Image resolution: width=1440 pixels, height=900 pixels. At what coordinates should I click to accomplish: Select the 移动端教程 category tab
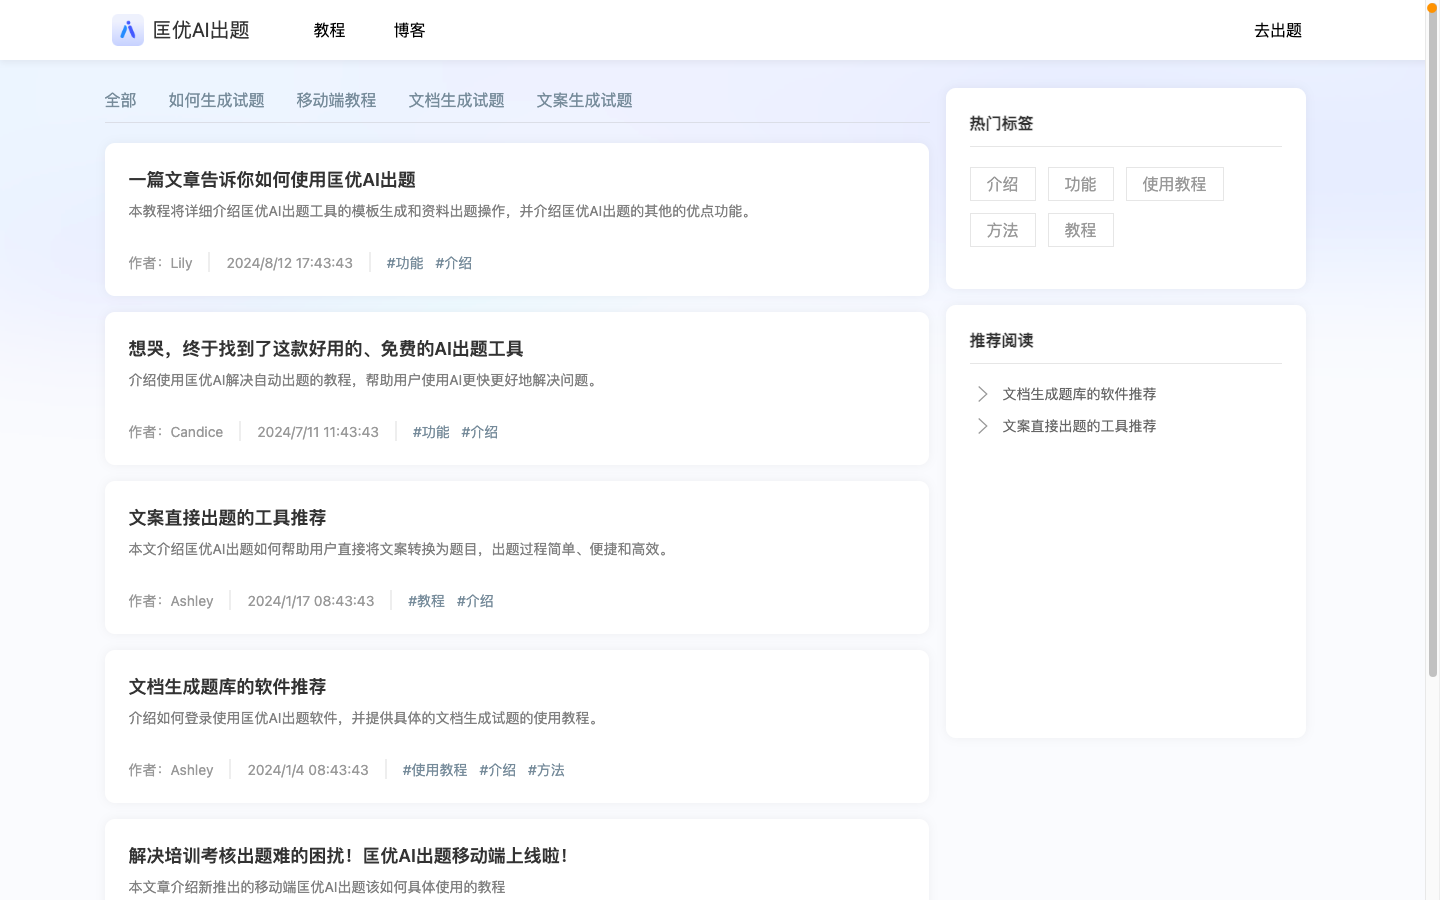click(336, 100)
